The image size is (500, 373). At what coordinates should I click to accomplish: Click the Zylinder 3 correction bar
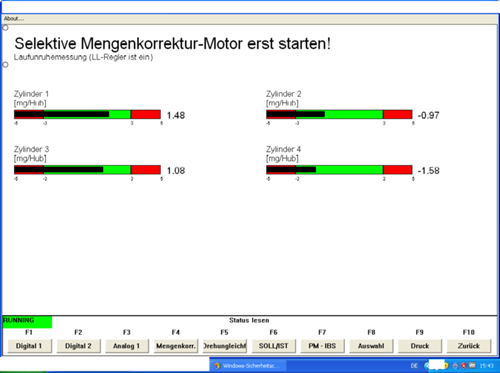(x=87, y=170)
